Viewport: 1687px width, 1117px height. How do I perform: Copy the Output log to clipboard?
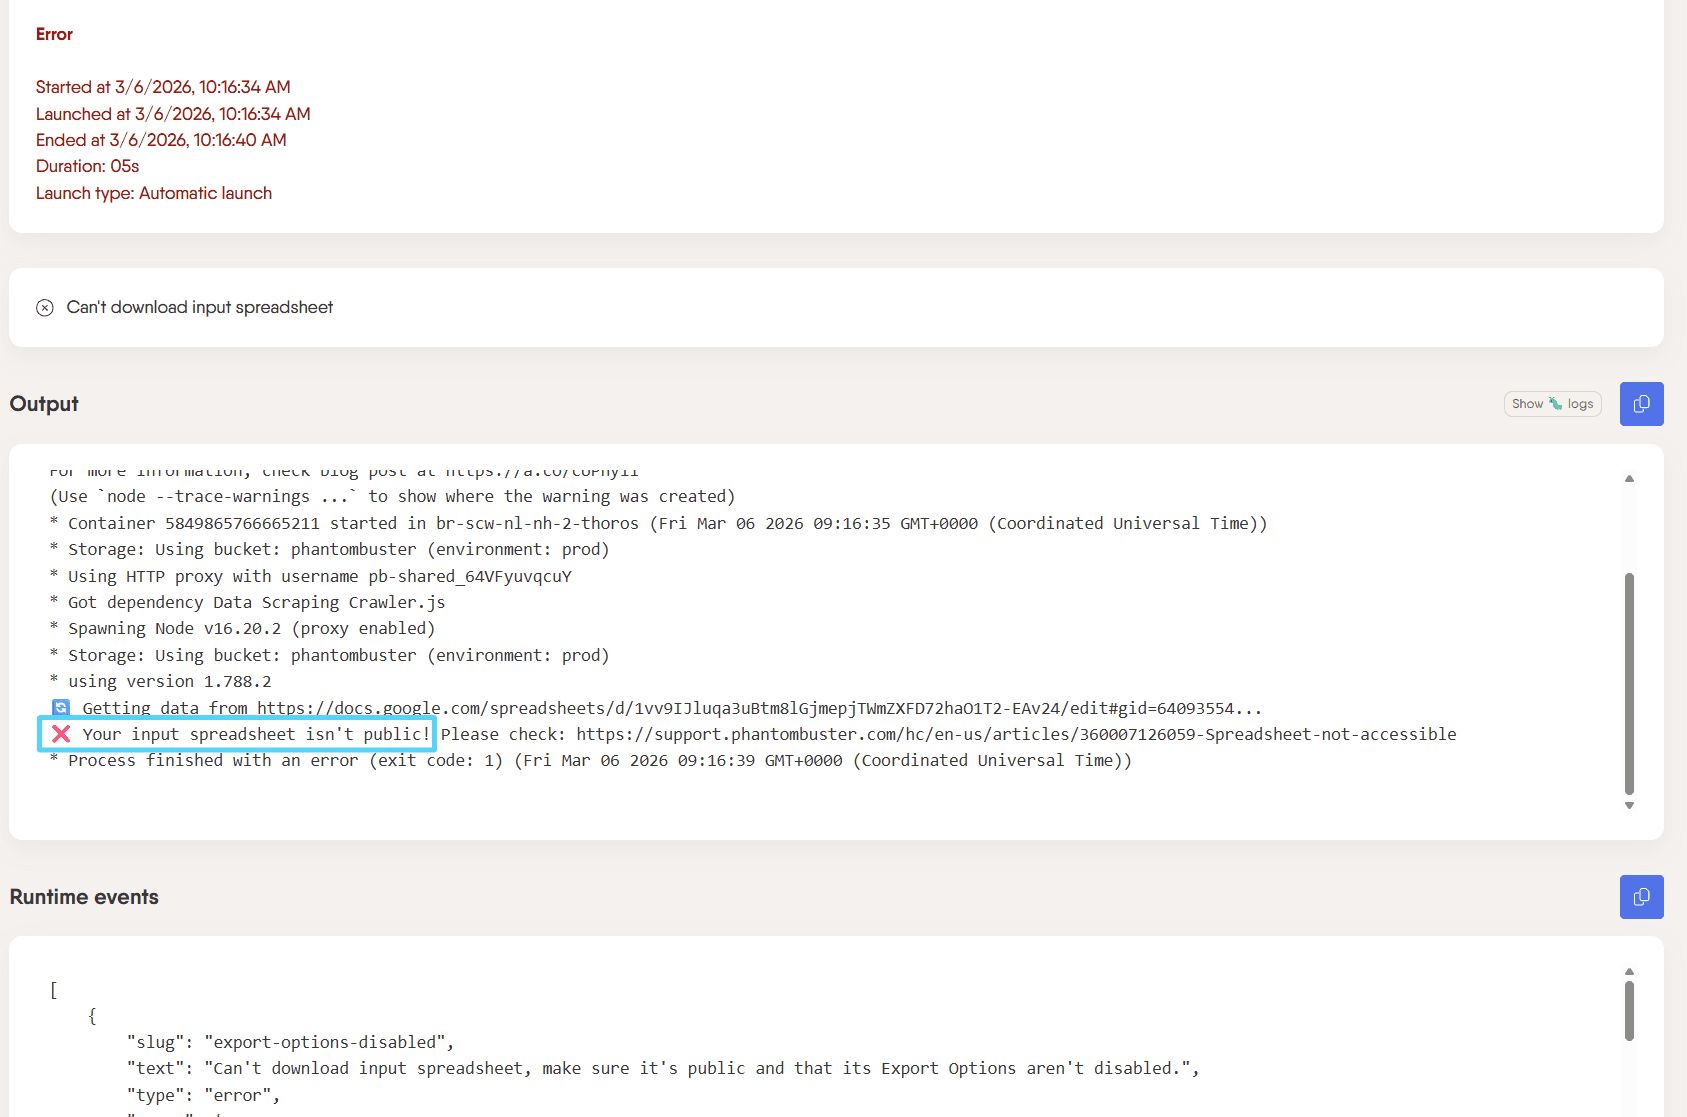tap(1641, 404)
